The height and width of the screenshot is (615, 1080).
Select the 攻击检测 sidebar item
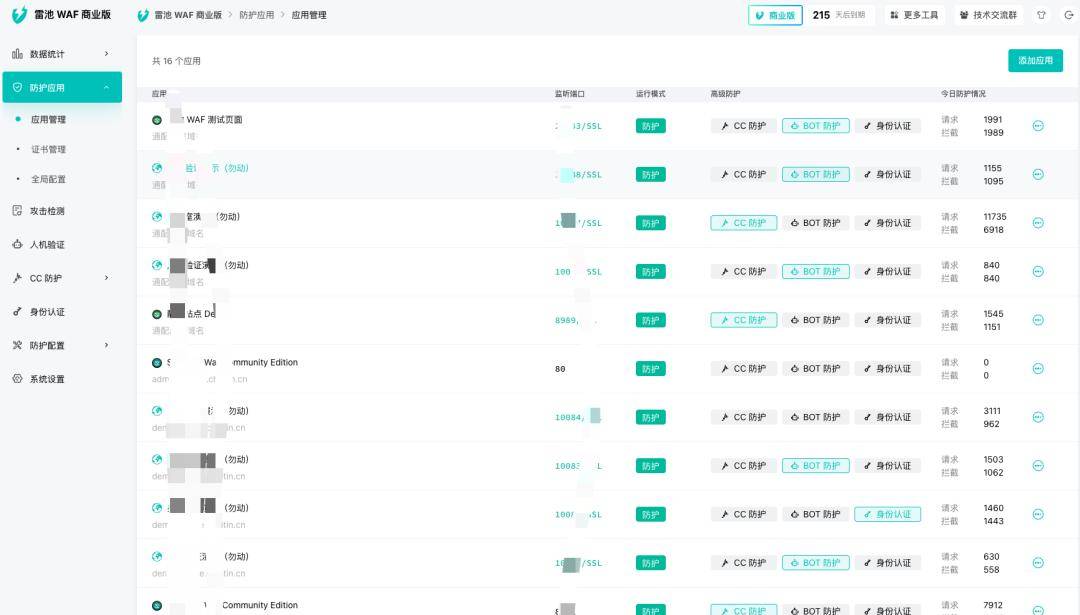pos(60,210)
